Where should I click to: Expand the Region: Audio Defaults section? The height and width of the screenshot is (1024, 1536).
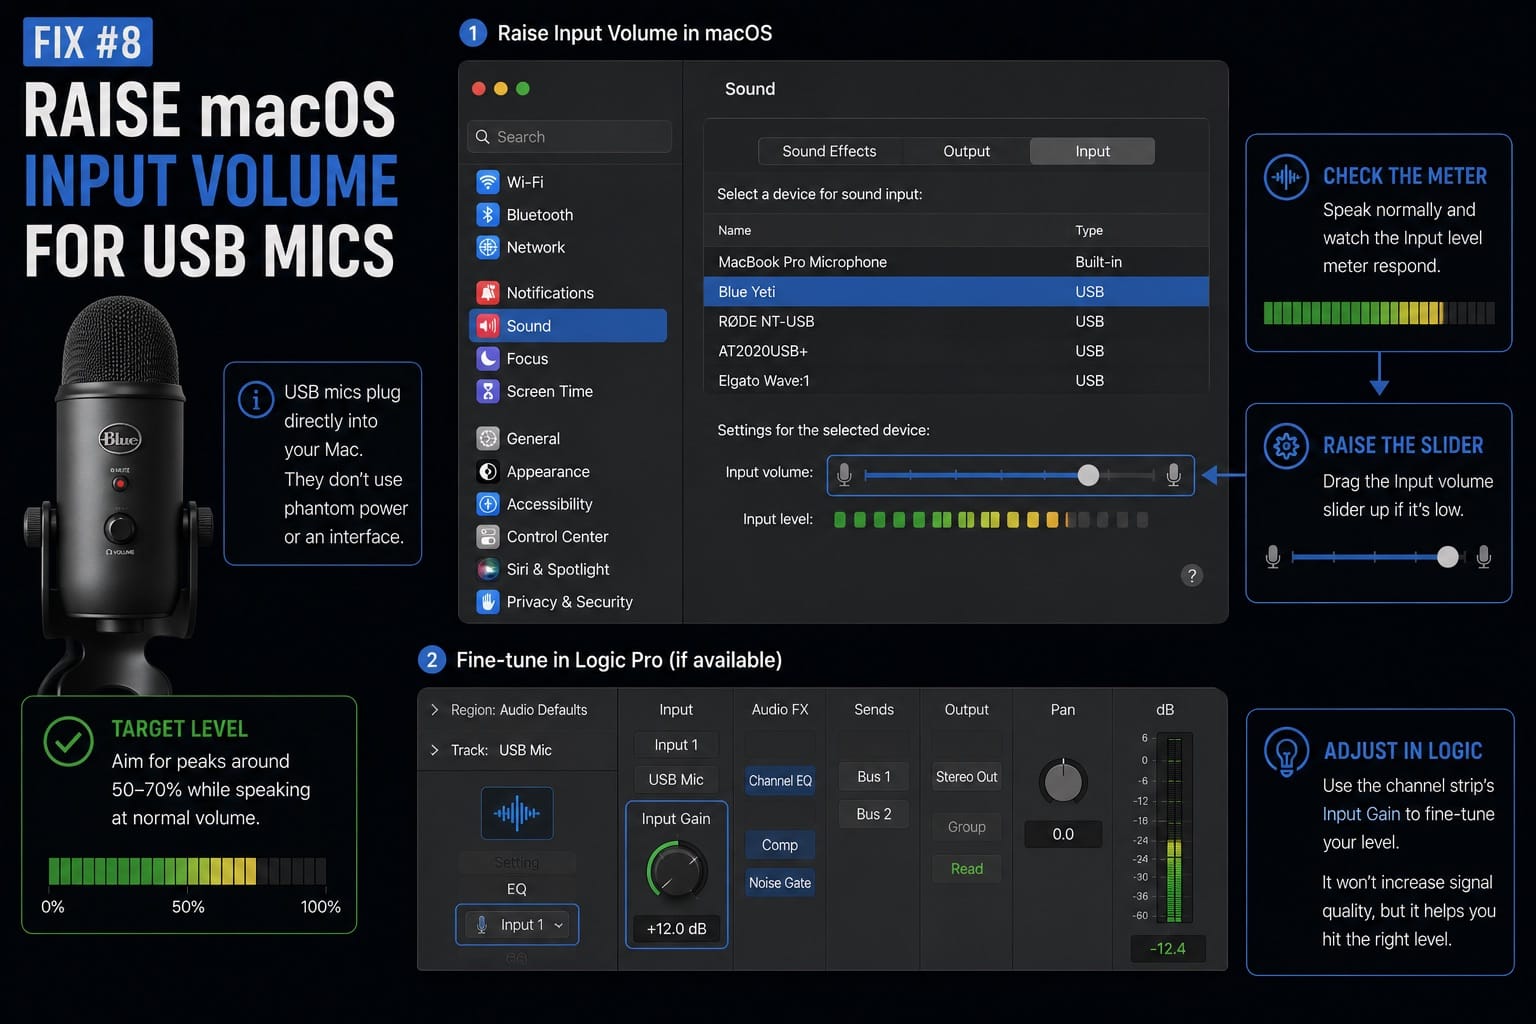(434, 710)
